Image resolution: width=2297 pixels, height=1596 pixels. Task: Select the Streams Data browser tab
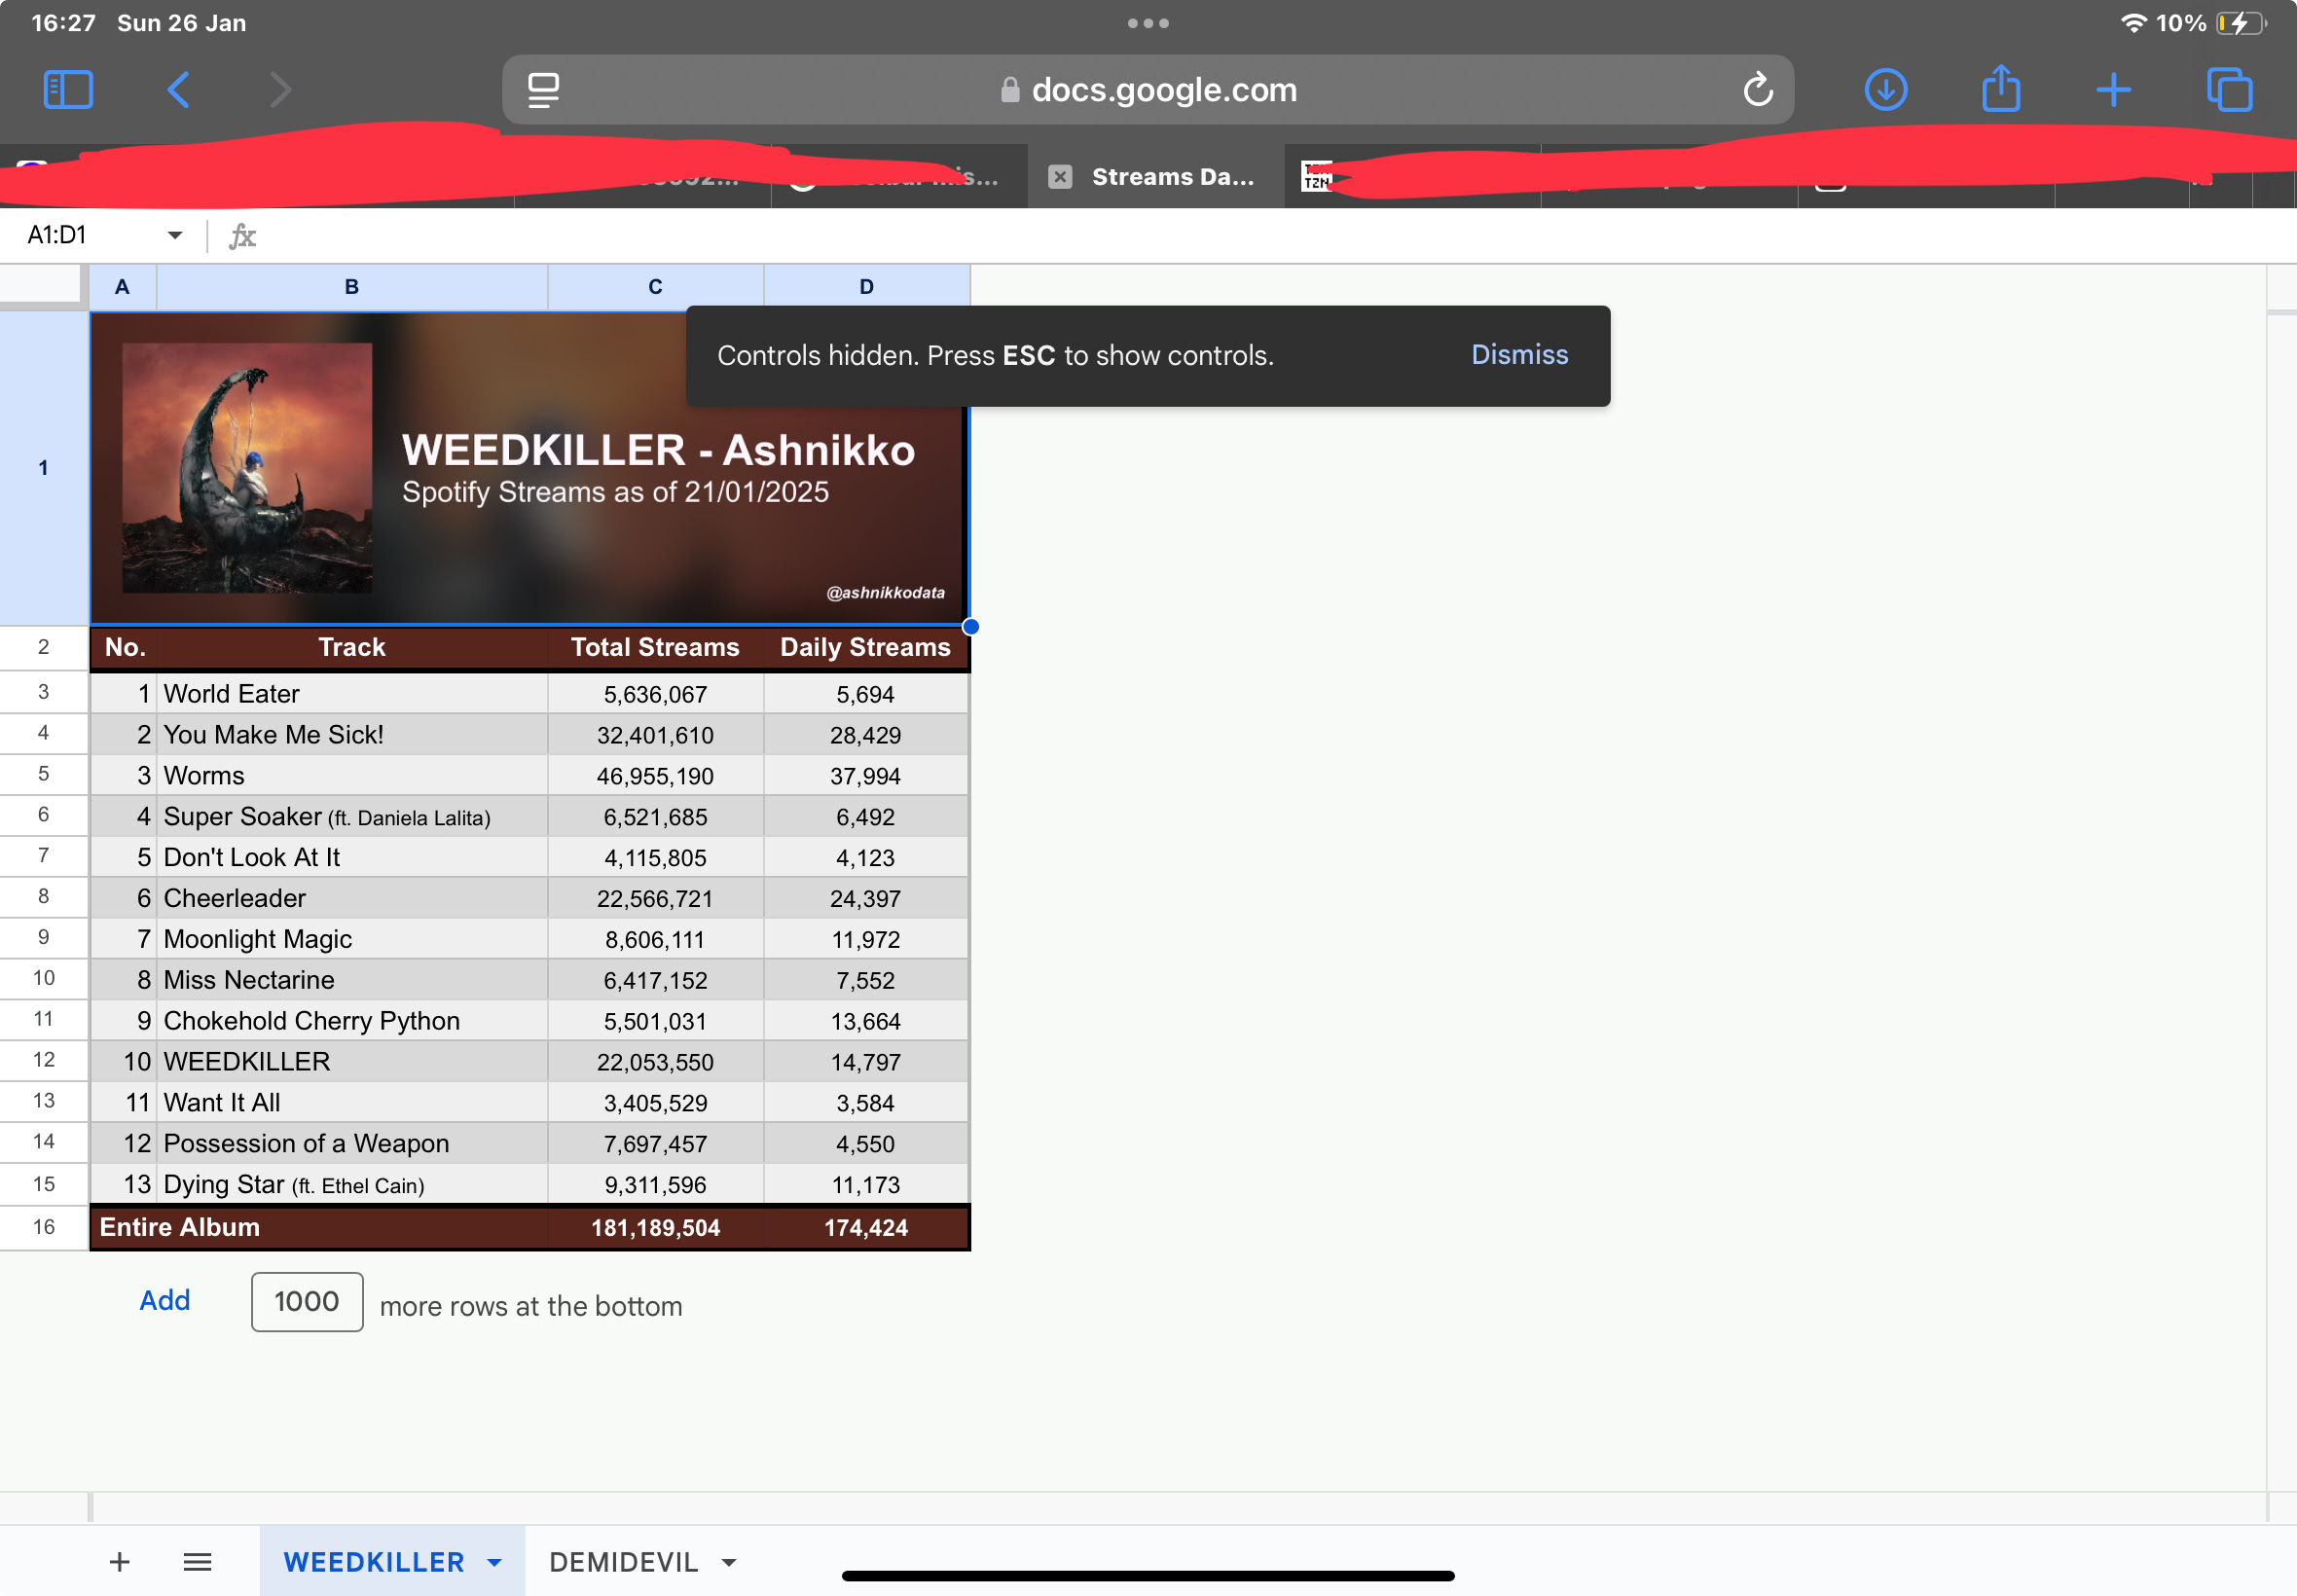[1172, 177]
